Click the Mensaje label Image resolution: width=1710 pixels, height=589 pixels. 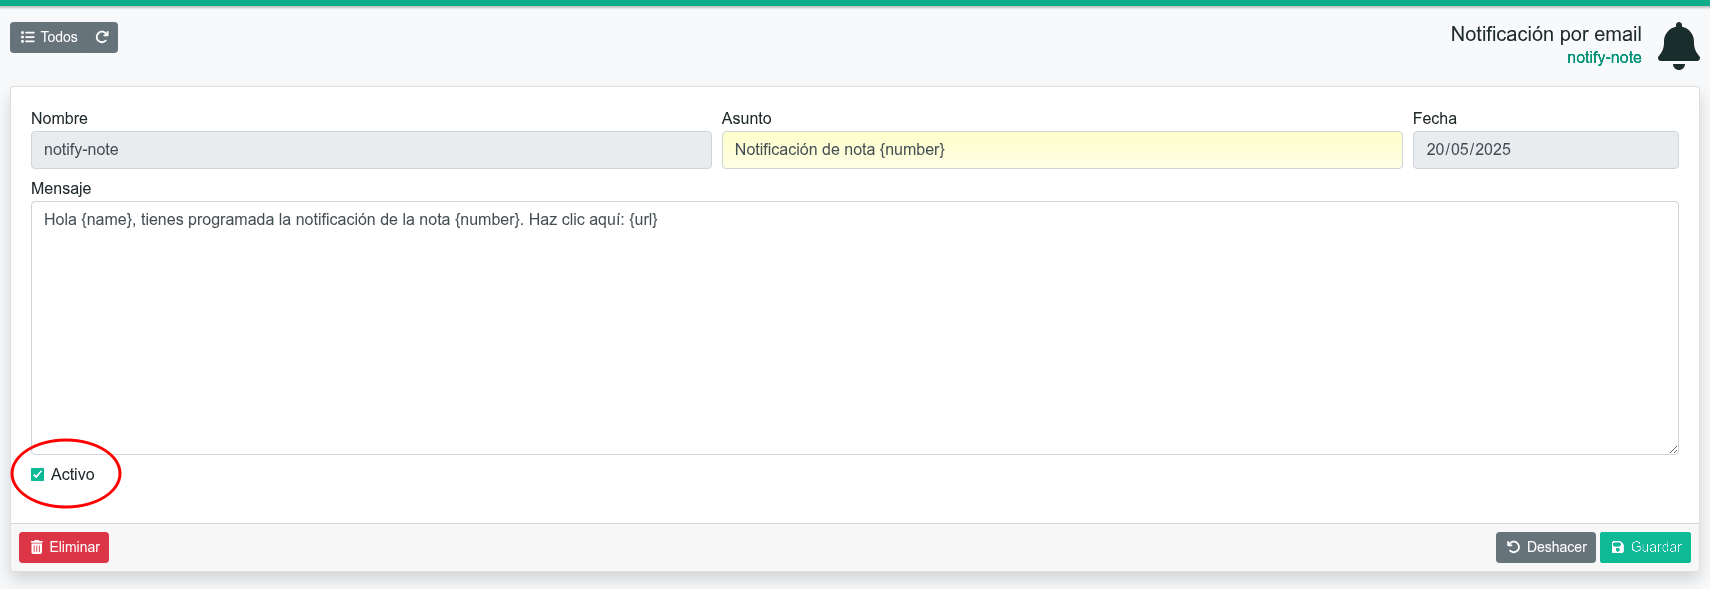pos(61,188)
